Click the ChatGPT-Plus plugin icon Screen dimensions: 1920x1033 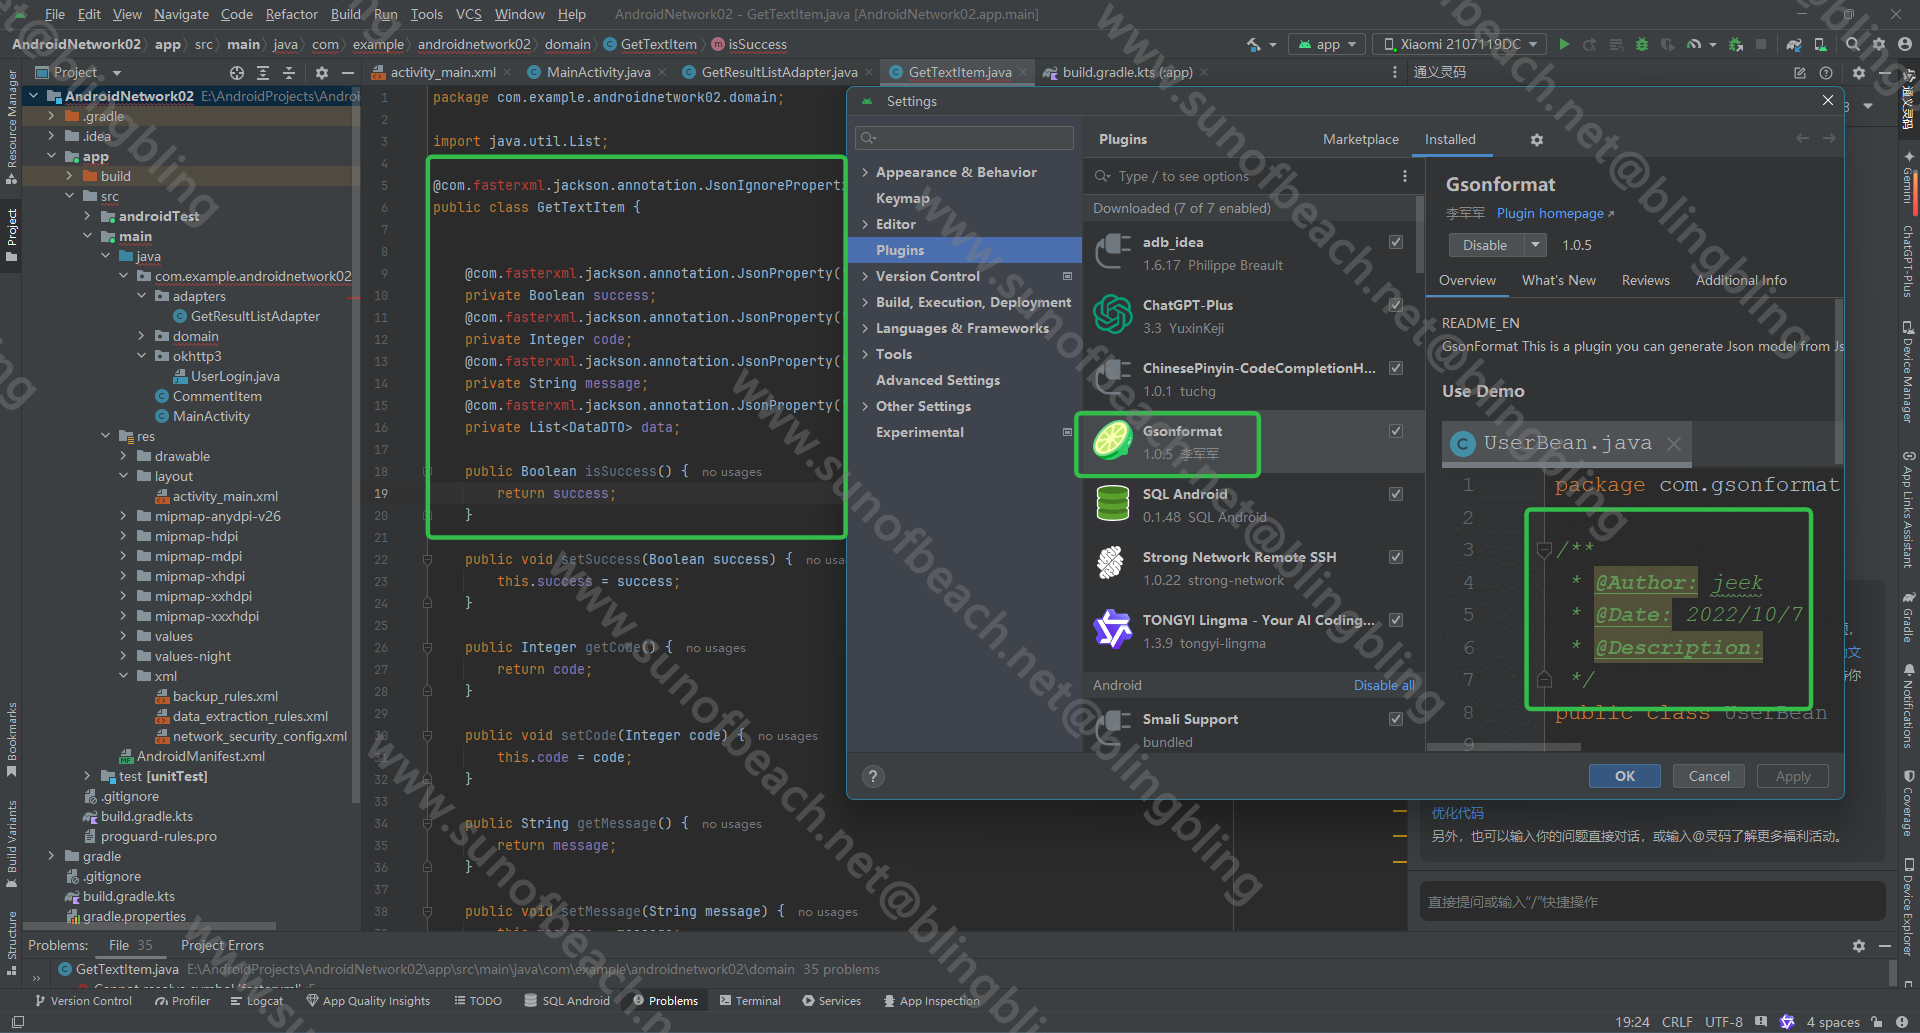(x=1113, y=315)
